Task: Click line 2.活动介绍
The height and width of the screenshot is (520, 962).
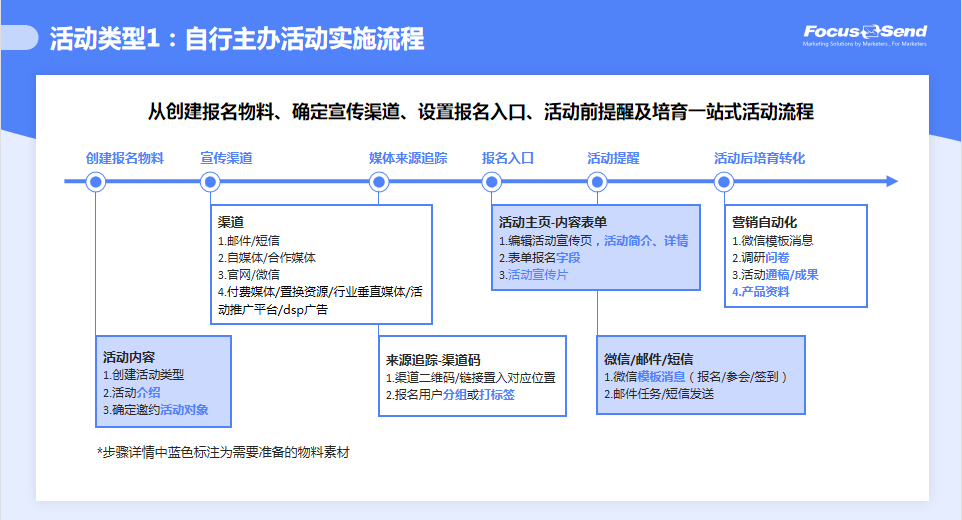Action: click(x=131, y=392)
